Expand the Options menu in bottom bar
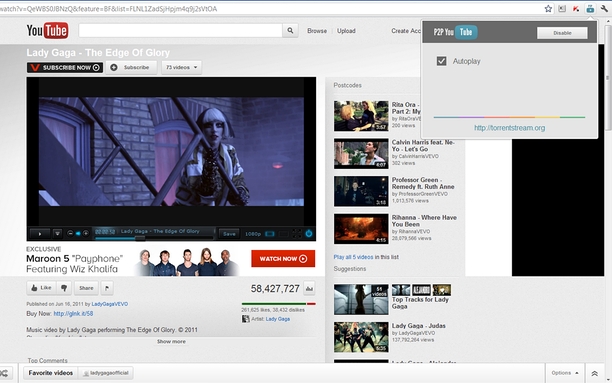612x383 pixels. (565, 373)
